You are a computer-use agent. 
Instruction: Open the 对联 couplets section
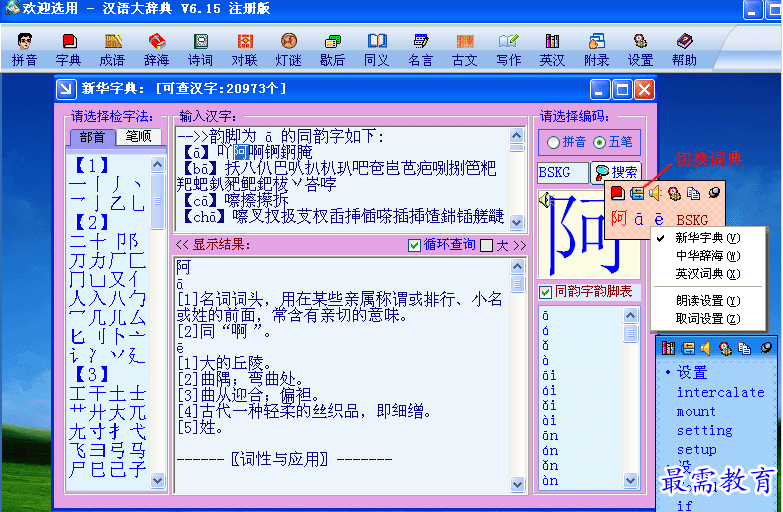tap(244, 50)
